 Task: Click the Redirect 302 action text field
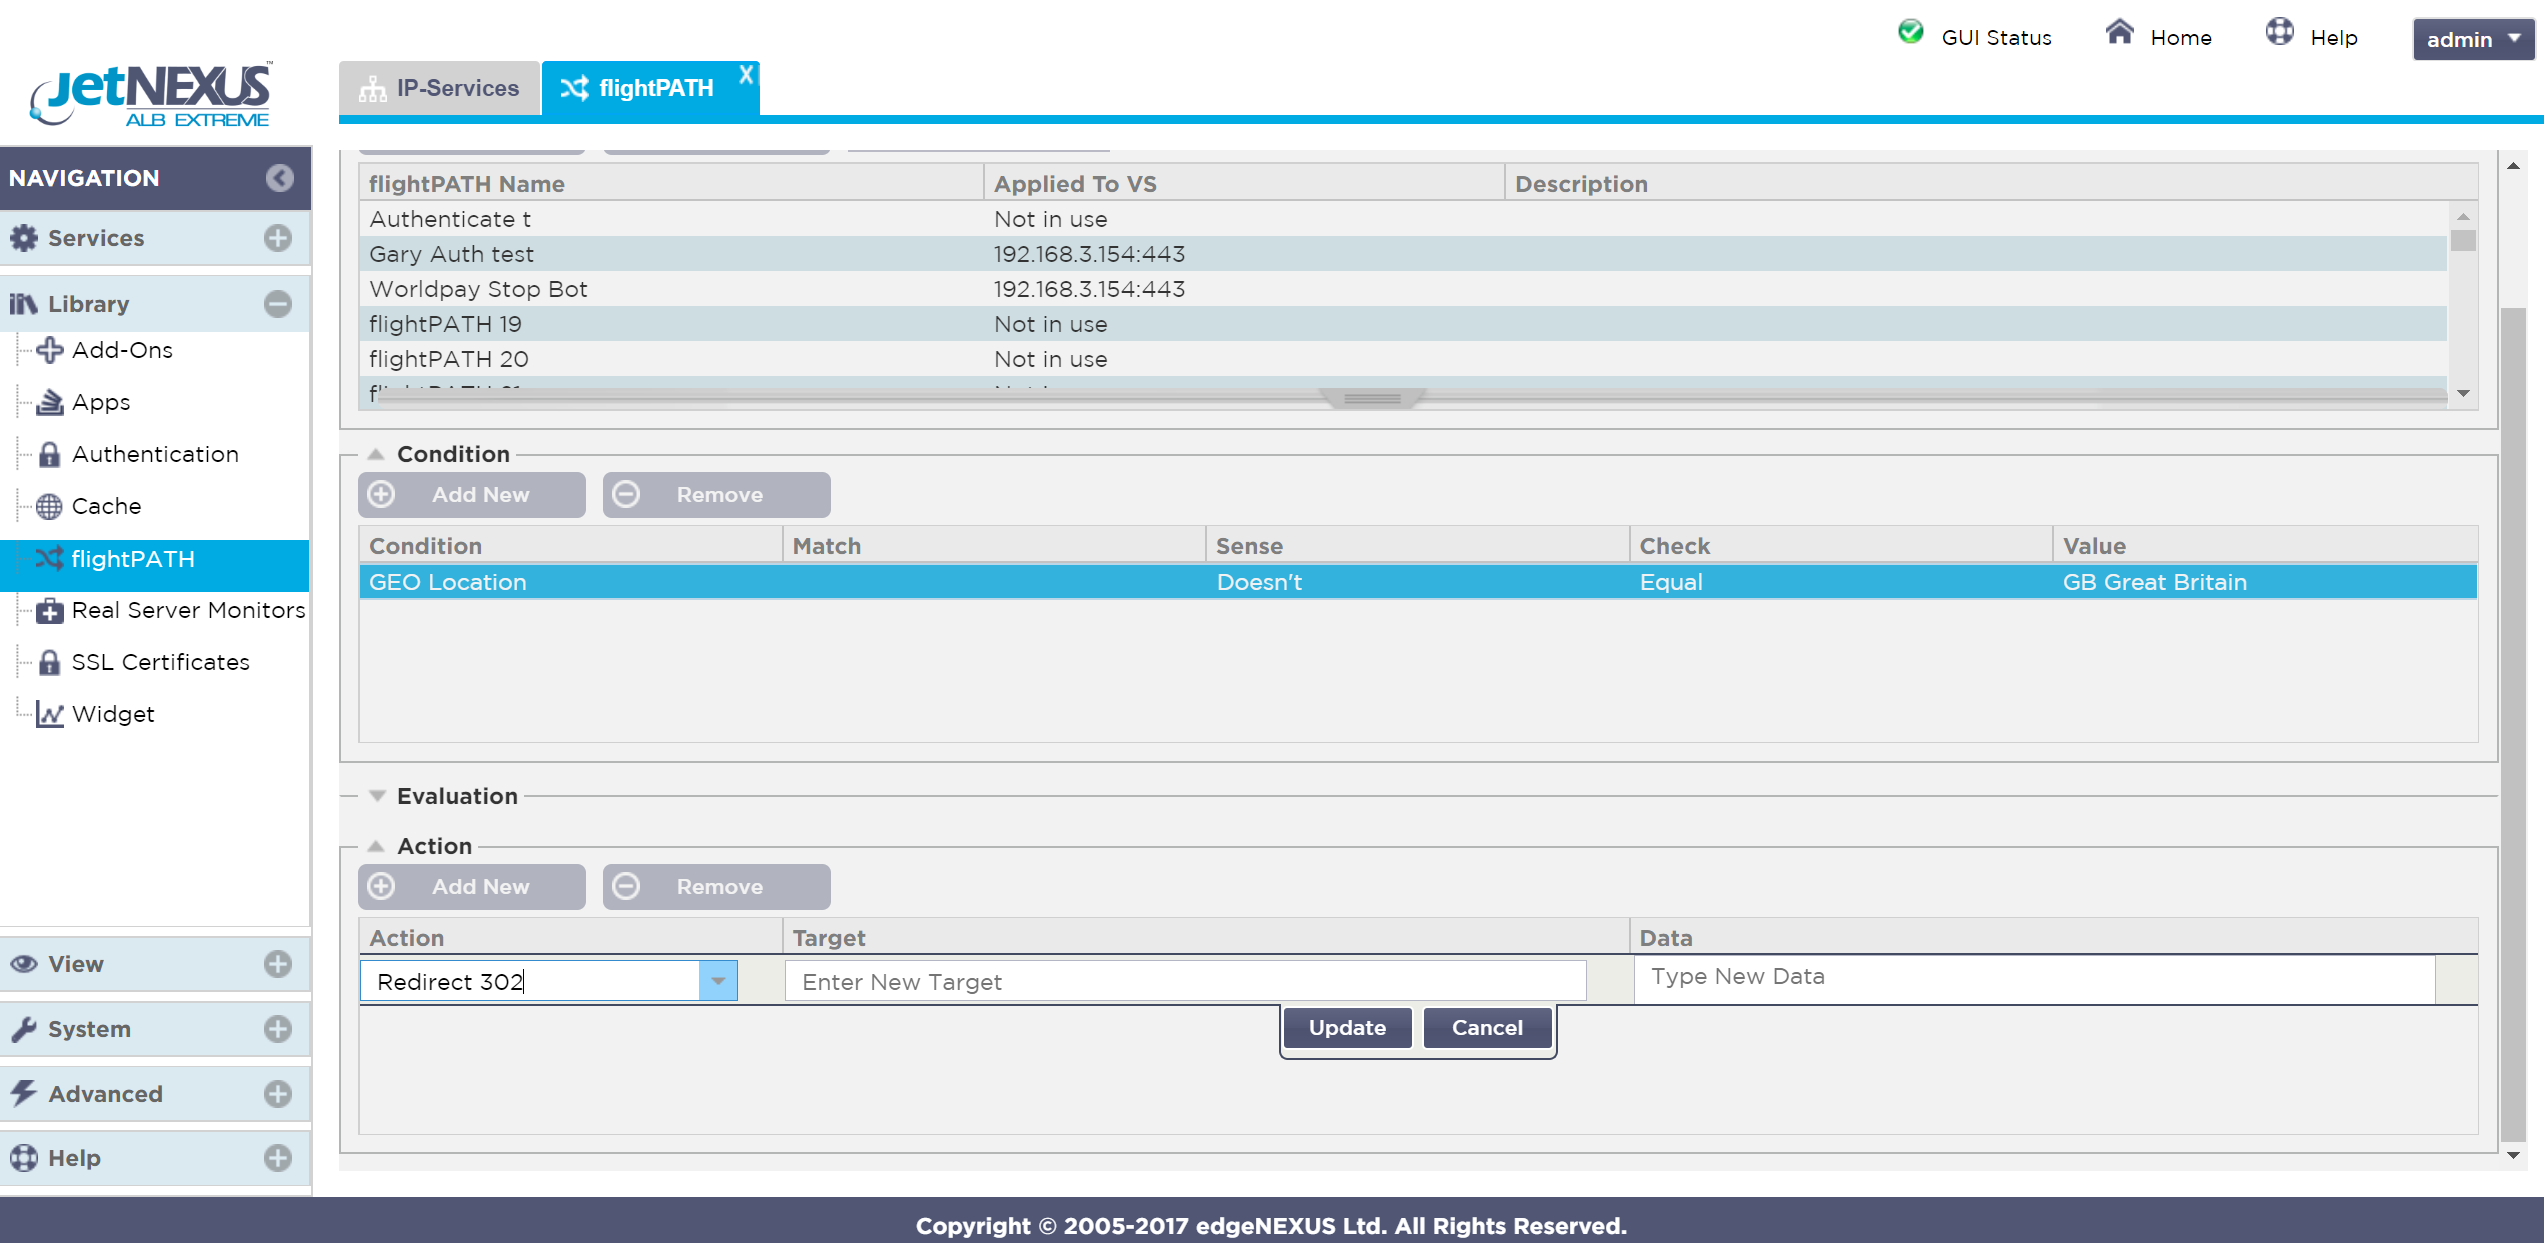click(530, 981)
